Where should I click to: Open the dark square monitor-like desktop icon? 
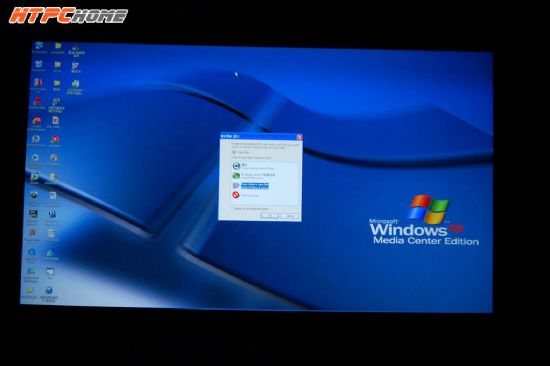tap(33, 214)
